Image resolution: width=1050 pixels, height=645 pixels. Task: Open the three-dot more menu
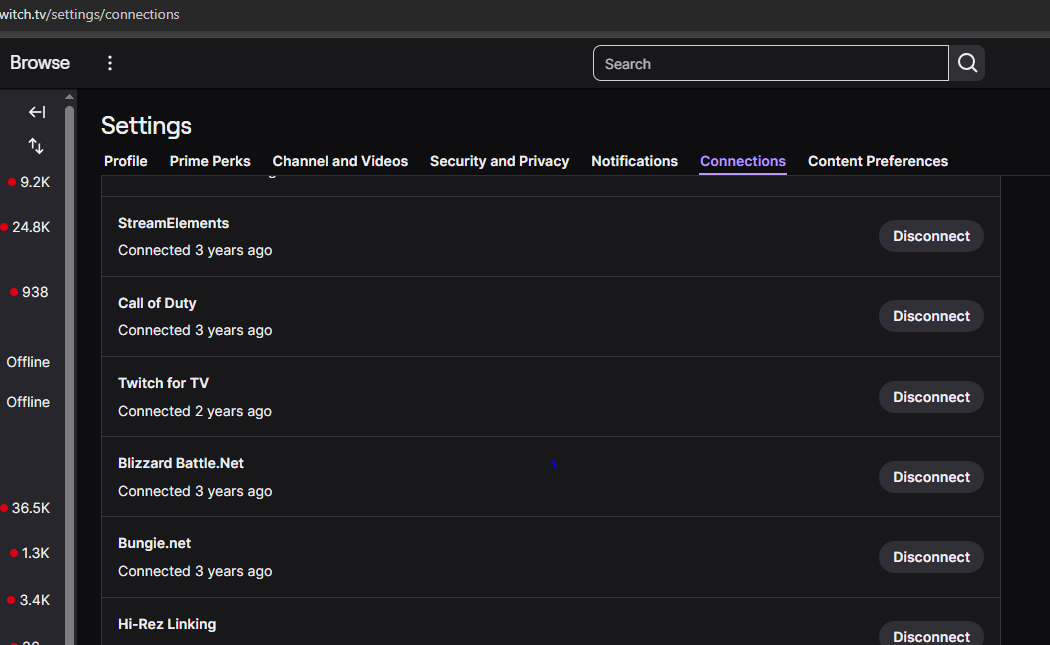110,63
